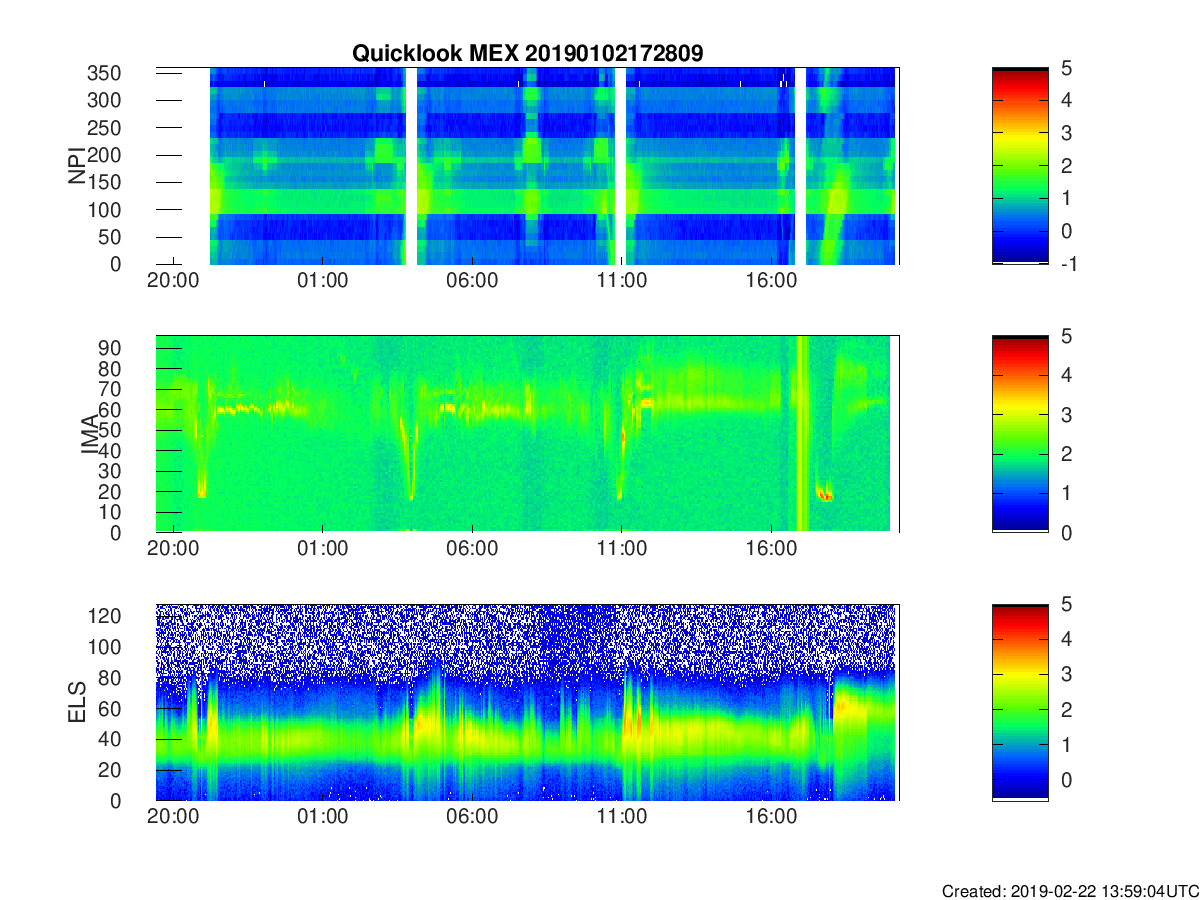The width and height of the screenshot is (1200, 900).
Task: Pick the NPI panel colorbar
Action: click(x=1020, y=166)
